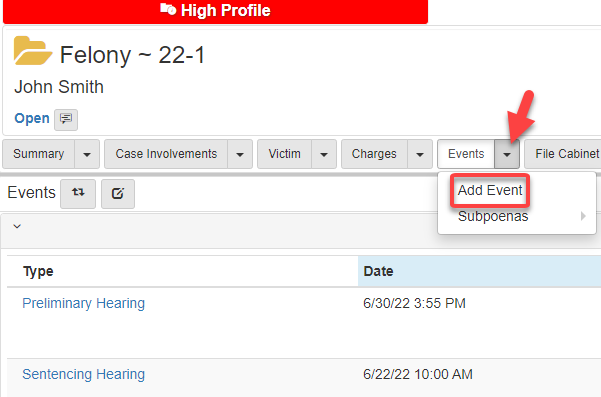
Task: Sort by the Type column header
Action: pyautogui.click(x=38, y=271)
